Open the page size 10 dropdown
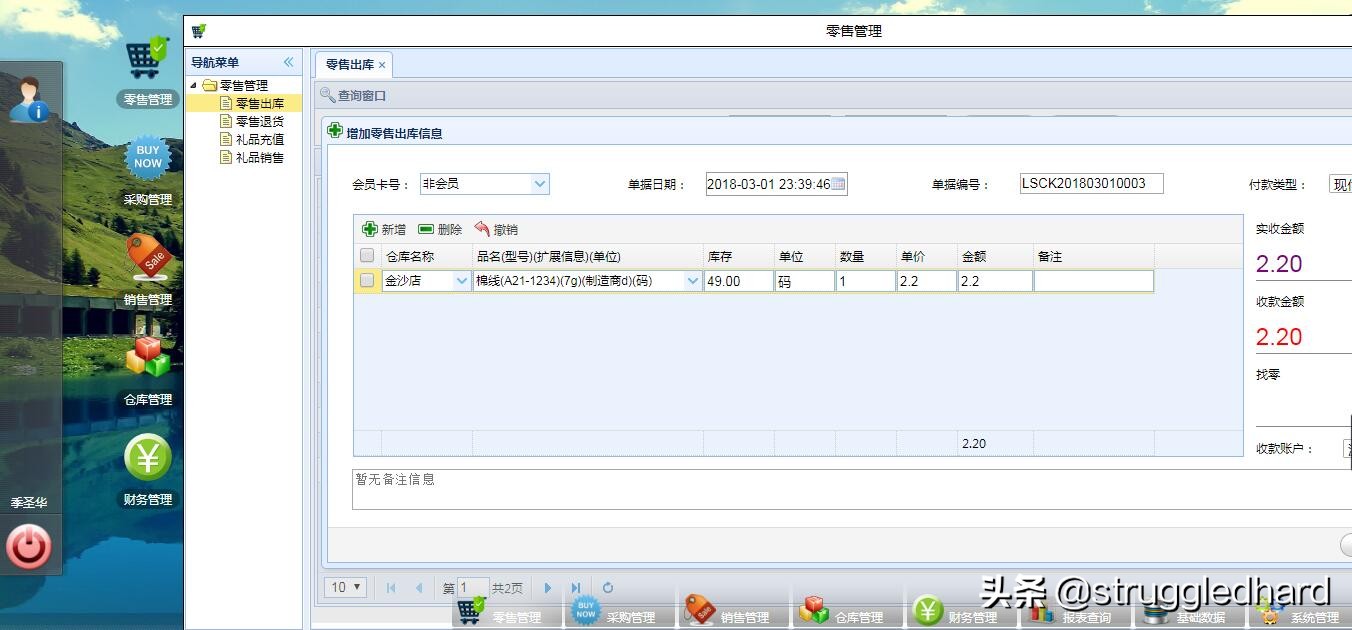 pos(344,588)
